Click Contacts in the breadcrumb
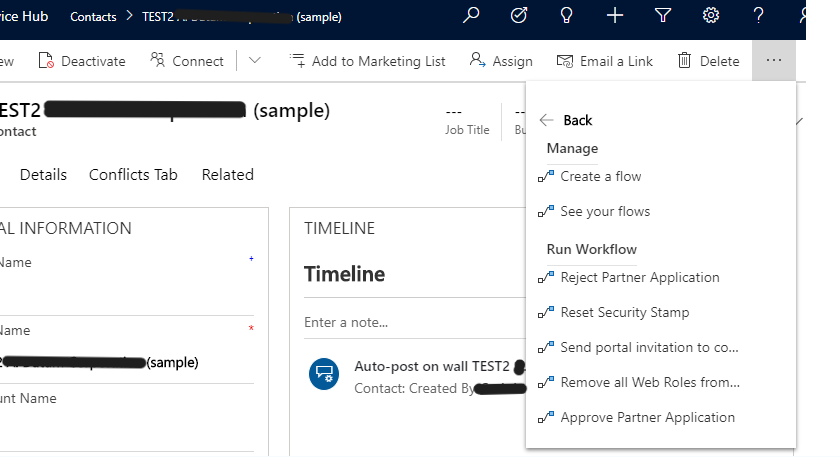This screenshot has width=840, height=460. click(93, 17)
